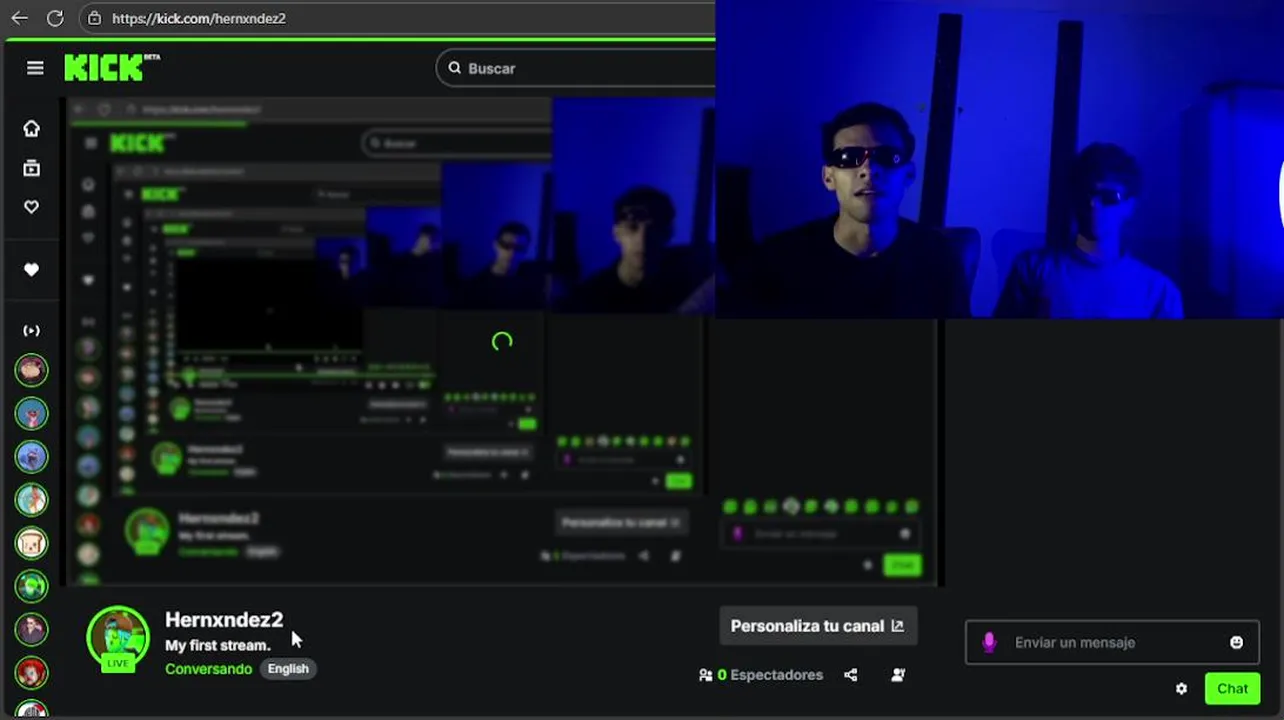
Task: Click the English language tag
Action: 288,669
